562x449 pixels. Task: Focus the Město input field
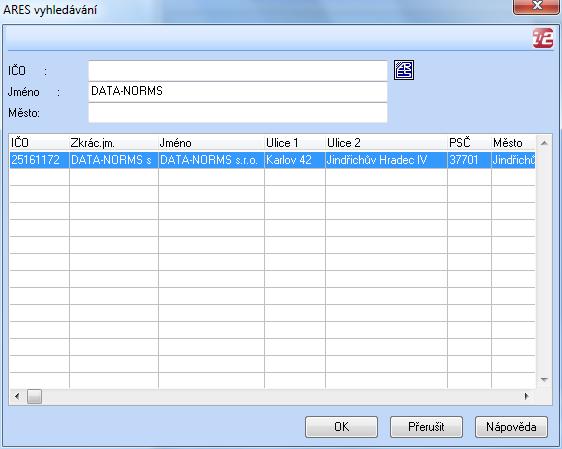pyautogui.click(x=238, y=113)
